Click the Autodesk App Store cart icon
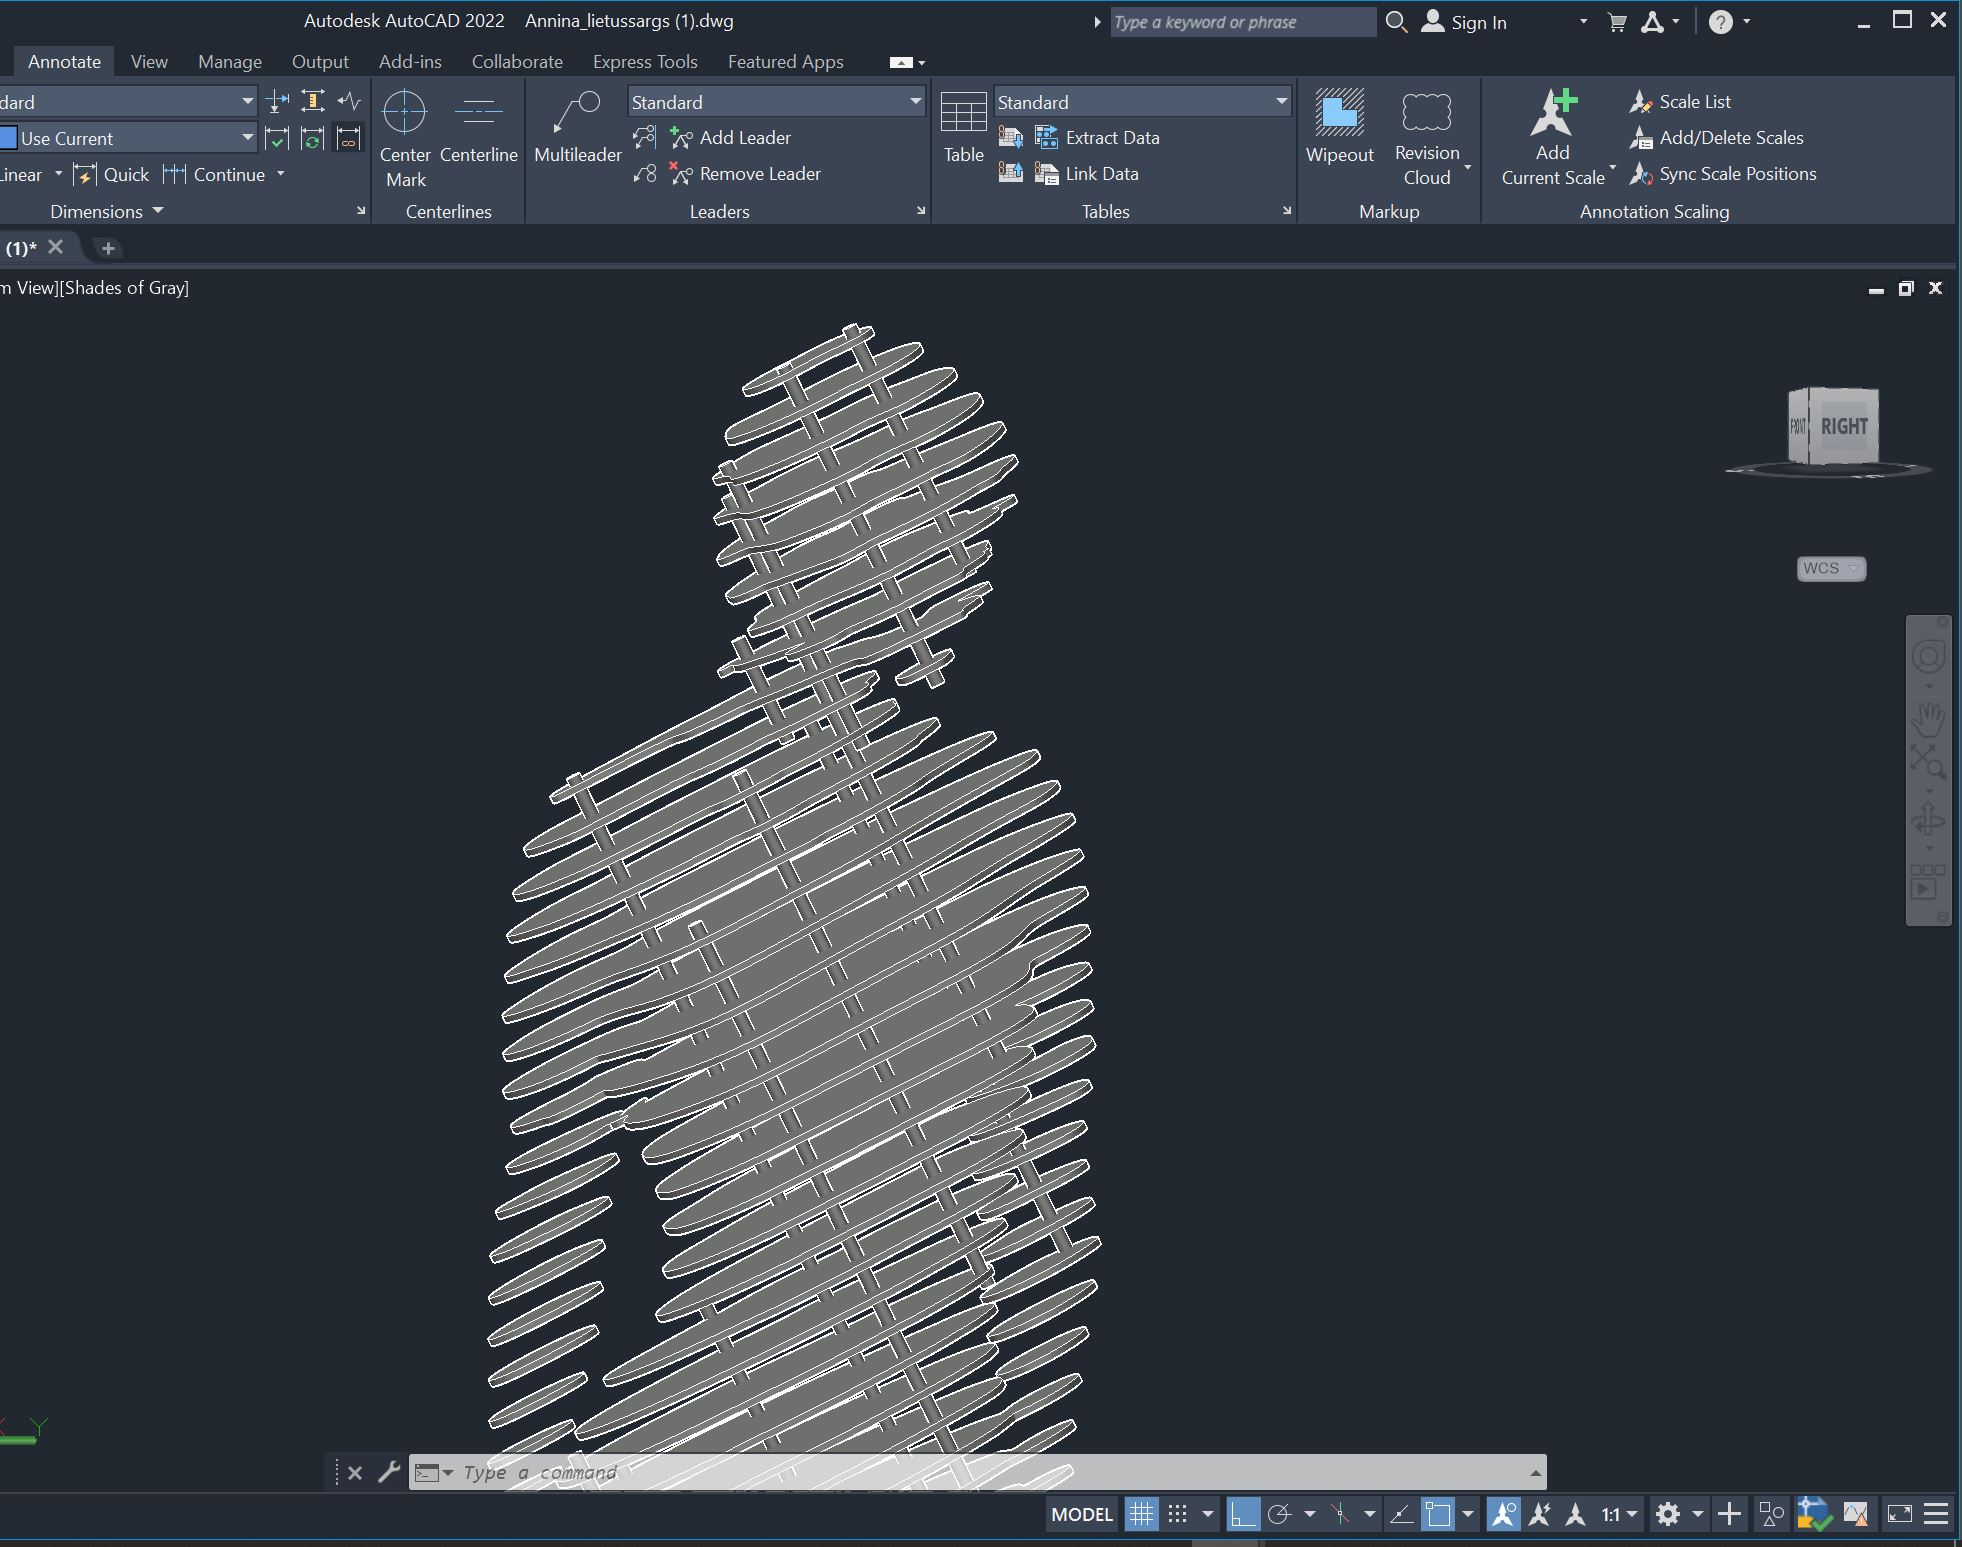 [1617, 22]
